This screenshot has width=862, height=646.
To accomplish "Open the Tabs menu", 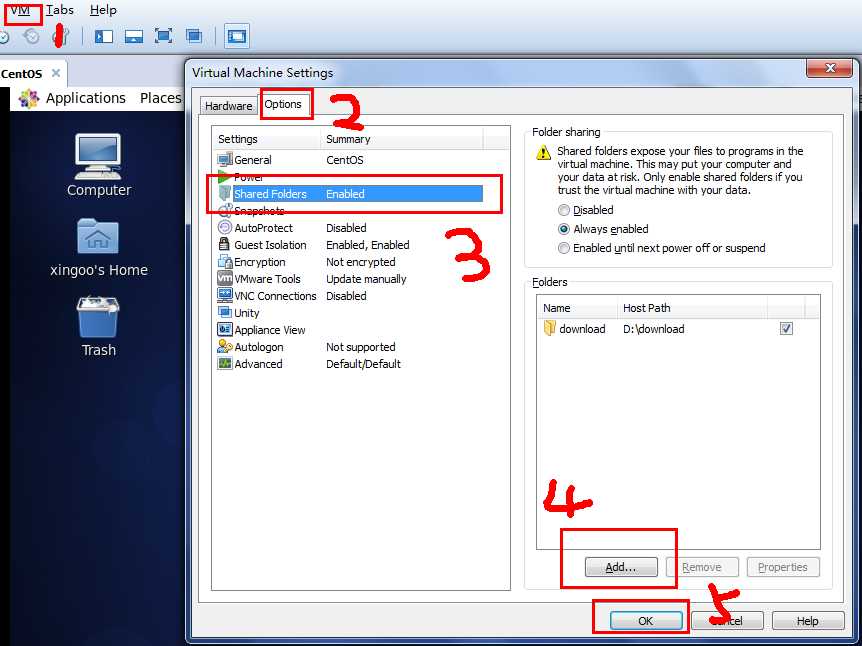I will pos(59,10).
